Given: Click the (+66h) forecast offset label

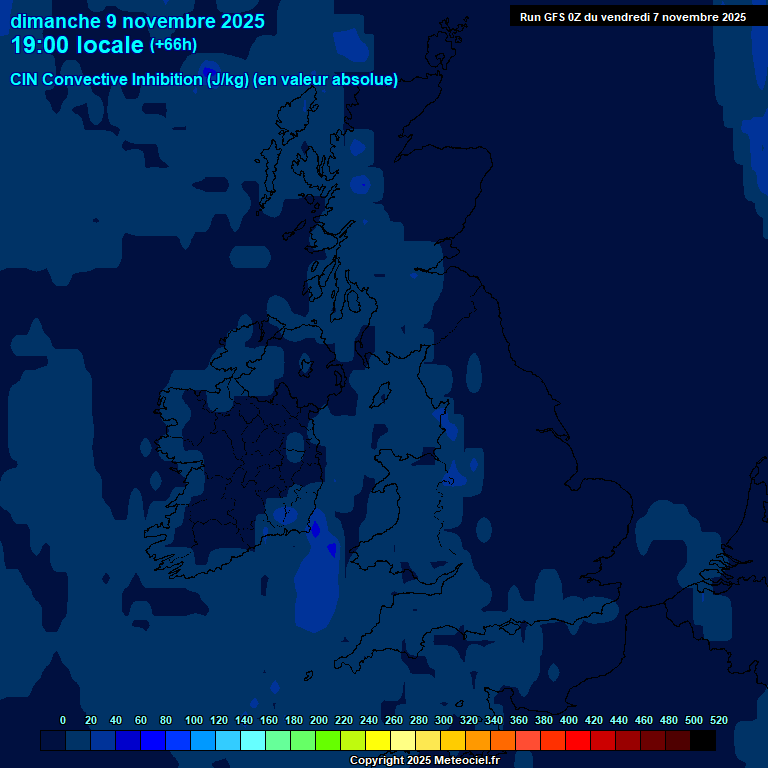Looking at the screenshot, I should click(x=173, y=45).
